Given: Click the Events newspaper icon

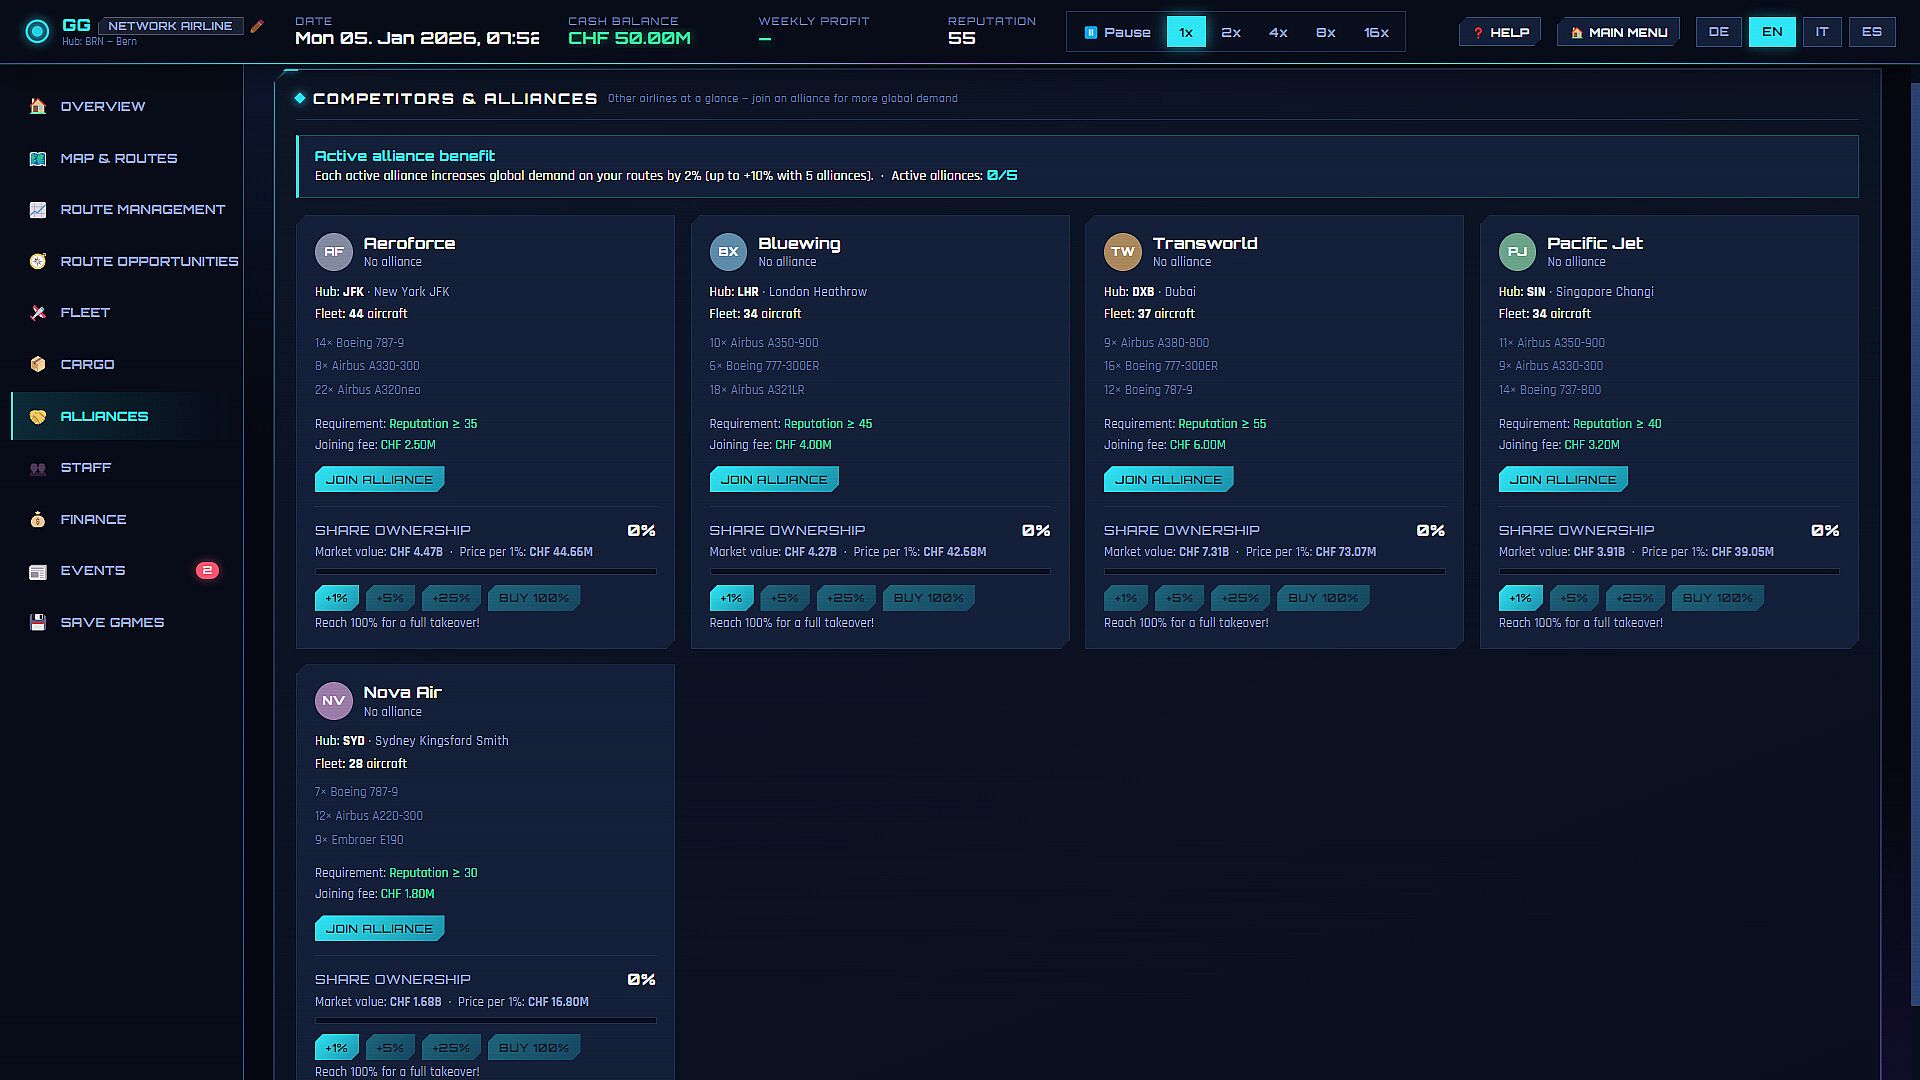Looking at the screenshot, I should tap(38, 571).
